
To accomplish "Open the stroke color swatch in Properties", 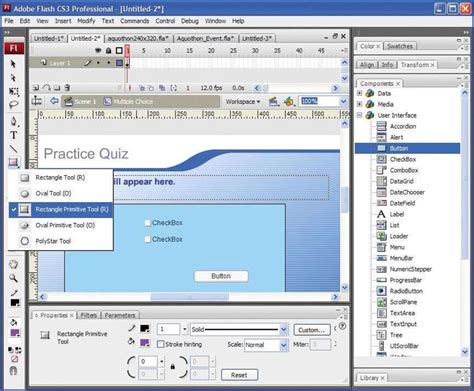I will click(145, 329).
